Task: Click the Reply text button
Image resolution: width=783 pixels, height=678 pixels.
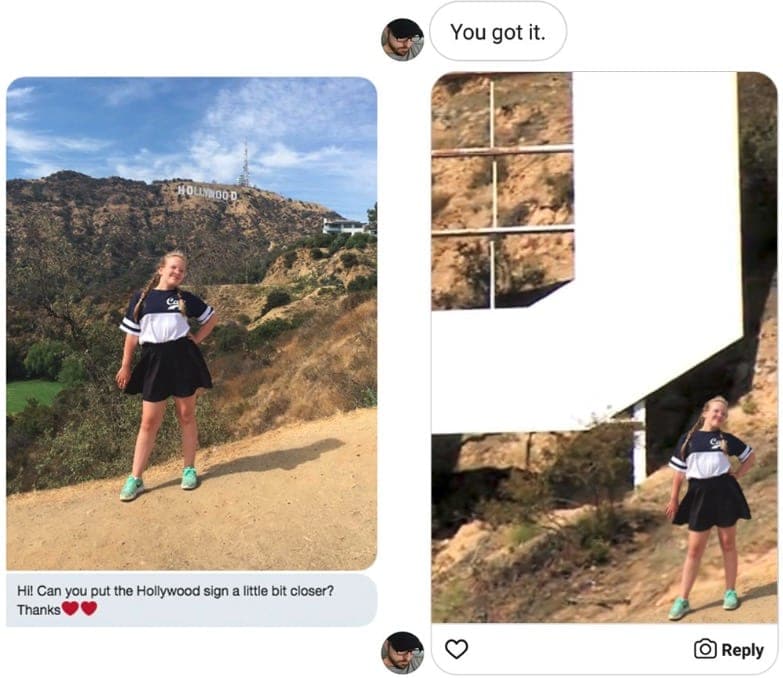Action: coord(743,650)
